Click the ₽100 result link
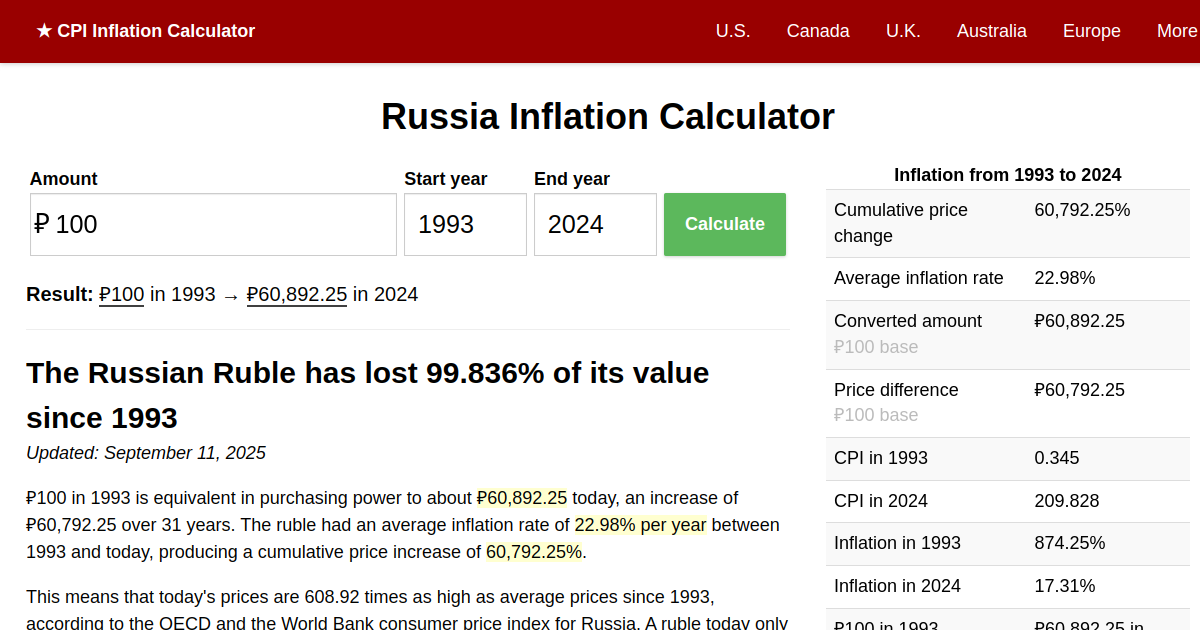 [x=121, y=294]
